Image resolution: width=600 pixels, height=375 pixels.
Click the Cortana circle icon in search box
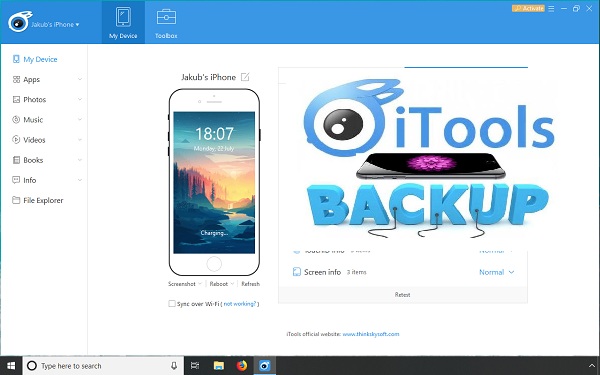coord(32,366)
